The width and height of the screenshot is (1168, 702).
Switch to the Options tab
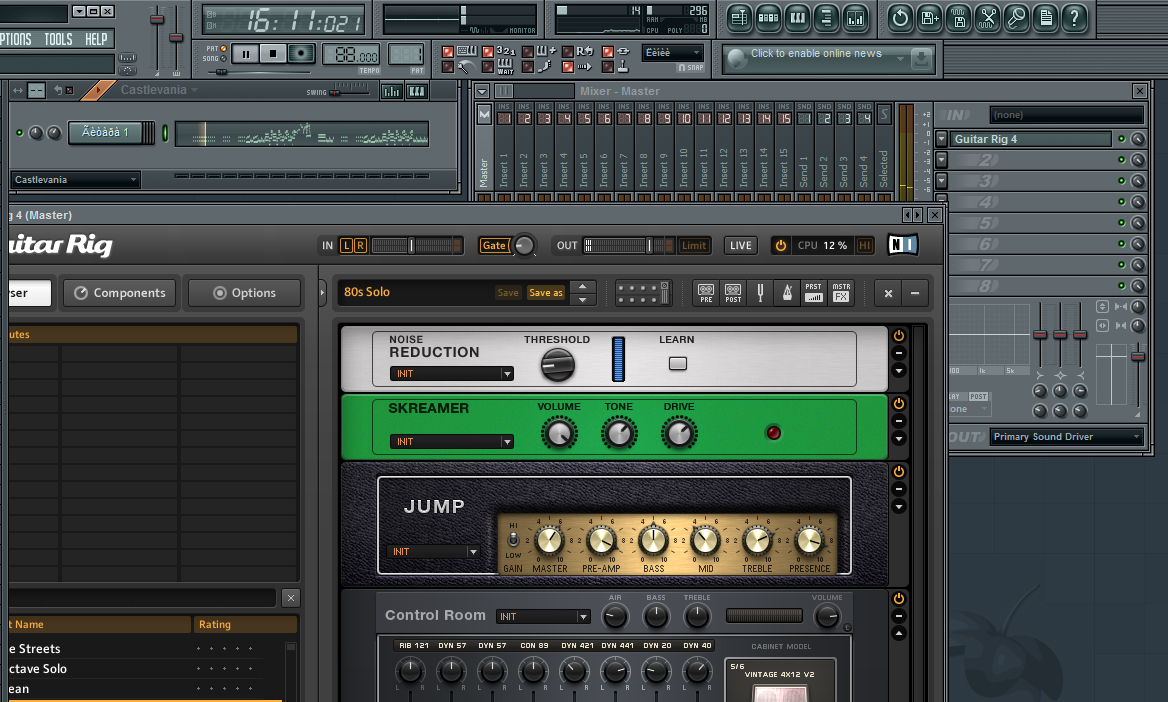(x=244, y=293)
